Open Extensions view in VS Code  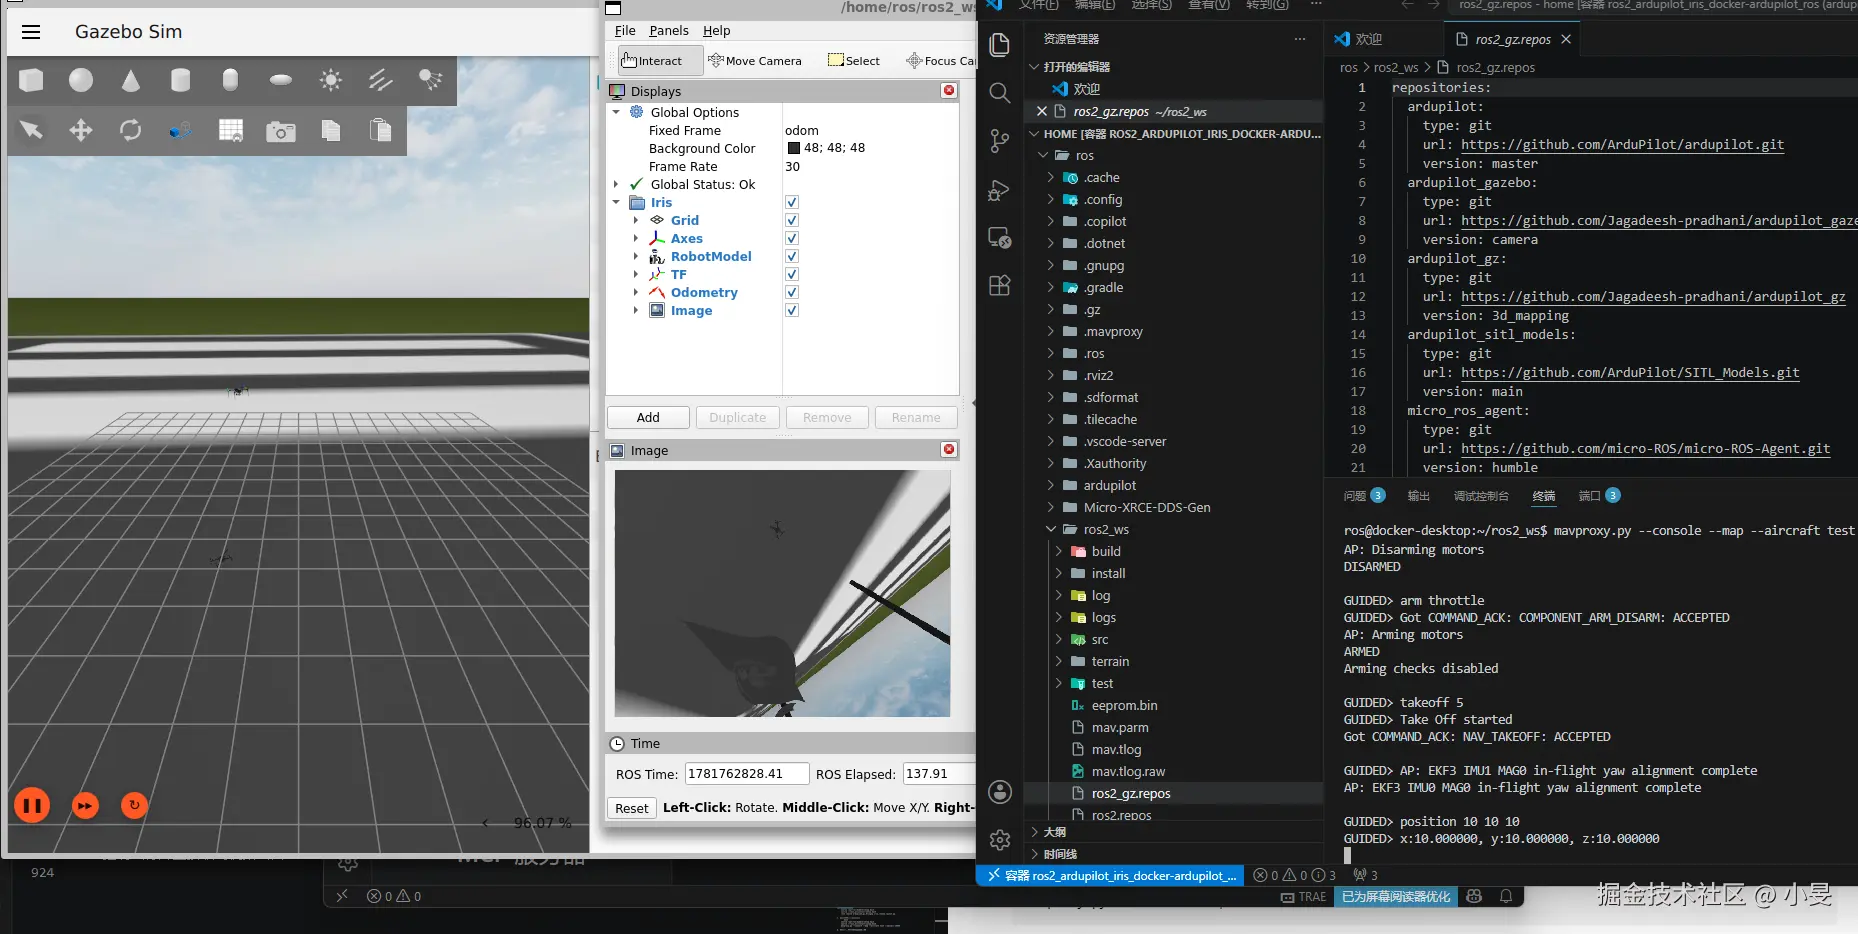click(999, 285)
